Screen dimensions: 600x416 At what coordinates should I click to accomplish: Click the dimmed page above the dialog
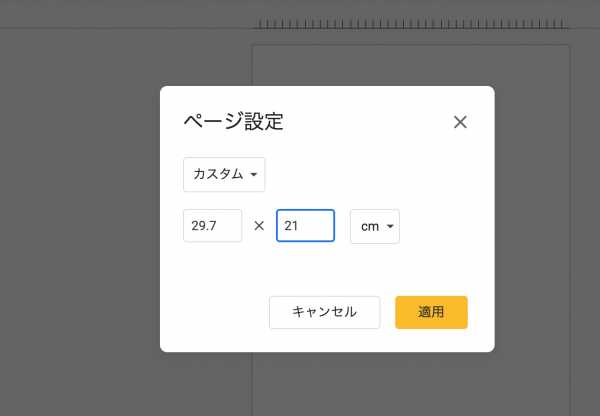coord(410,65)
